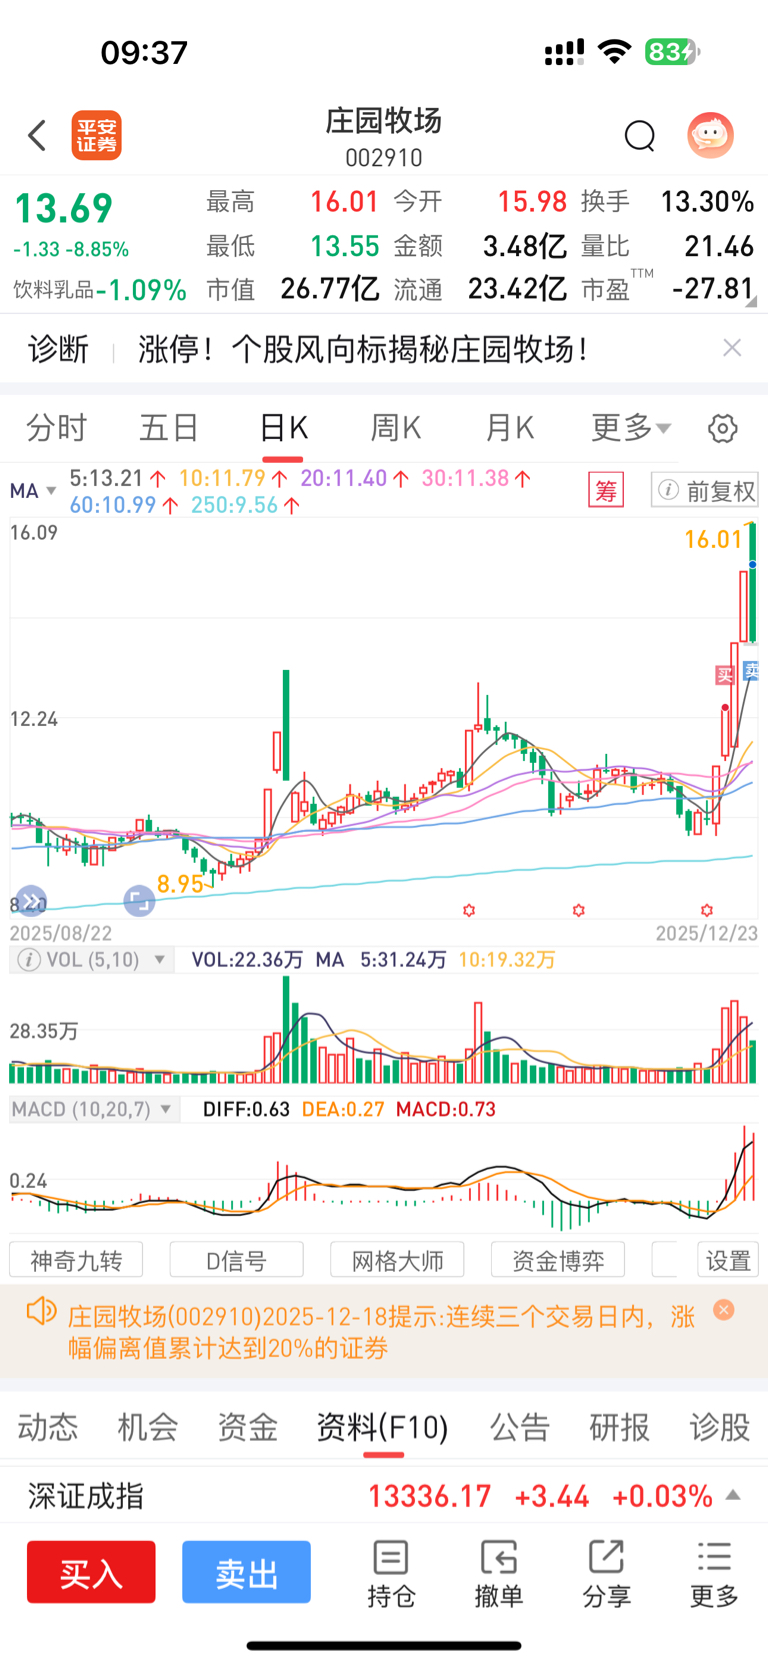The height and width of the screenshot is (1665, 768).
Task: Open the MACD (10,20,7) indicator dropdown
Action: [94, 1109]
